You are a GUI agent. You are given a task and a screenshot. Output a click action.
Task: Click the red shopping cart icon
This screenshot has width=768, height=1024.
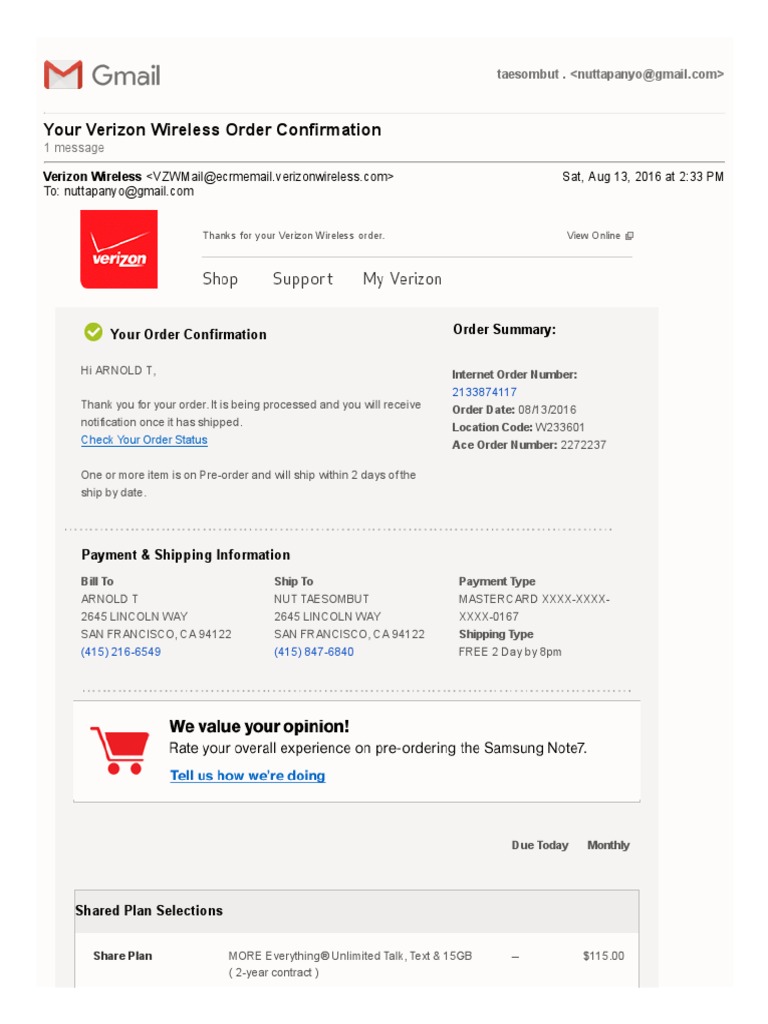[119, 749]
